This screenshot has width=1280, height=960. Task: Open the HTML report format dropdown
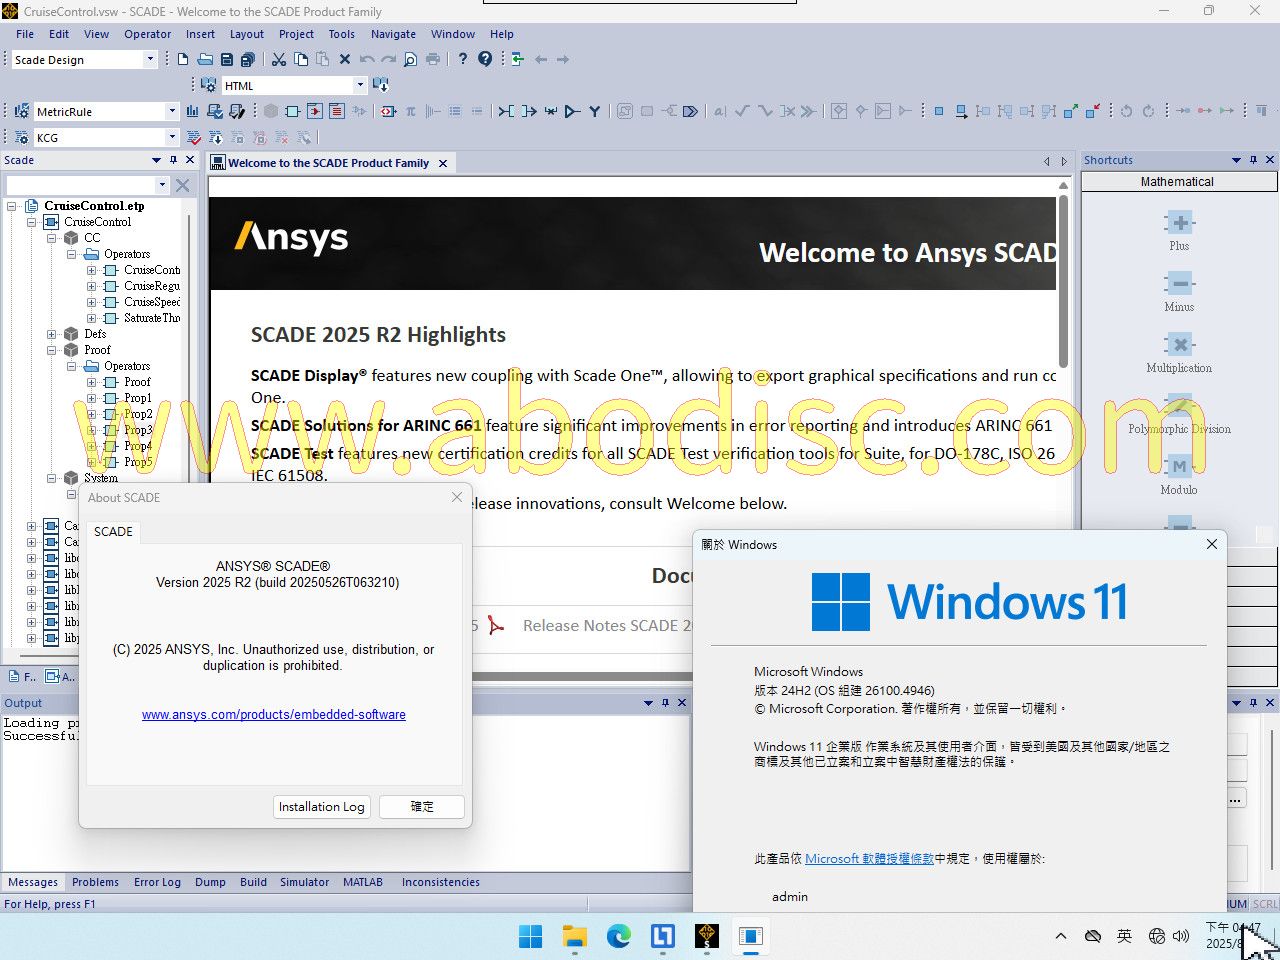coord(361,86)
